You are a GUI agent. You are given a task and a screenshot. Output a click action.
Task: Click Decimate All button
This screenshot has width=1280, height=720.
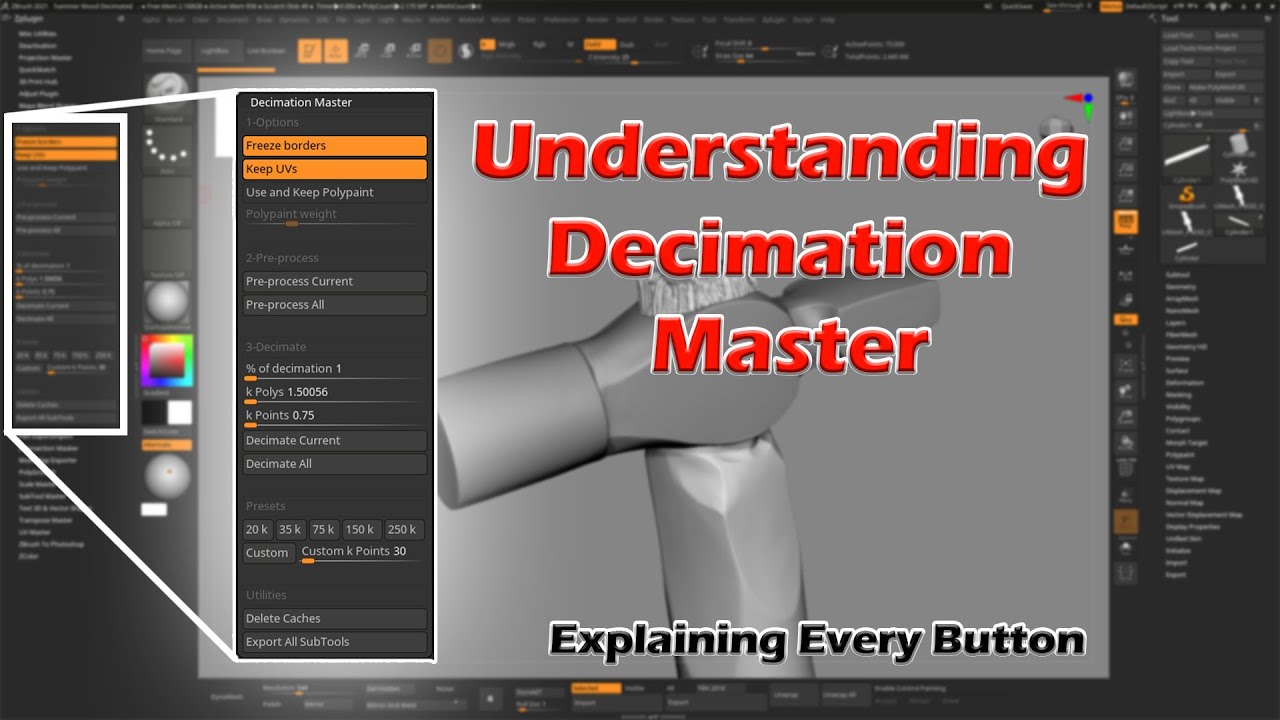(335, 464)
